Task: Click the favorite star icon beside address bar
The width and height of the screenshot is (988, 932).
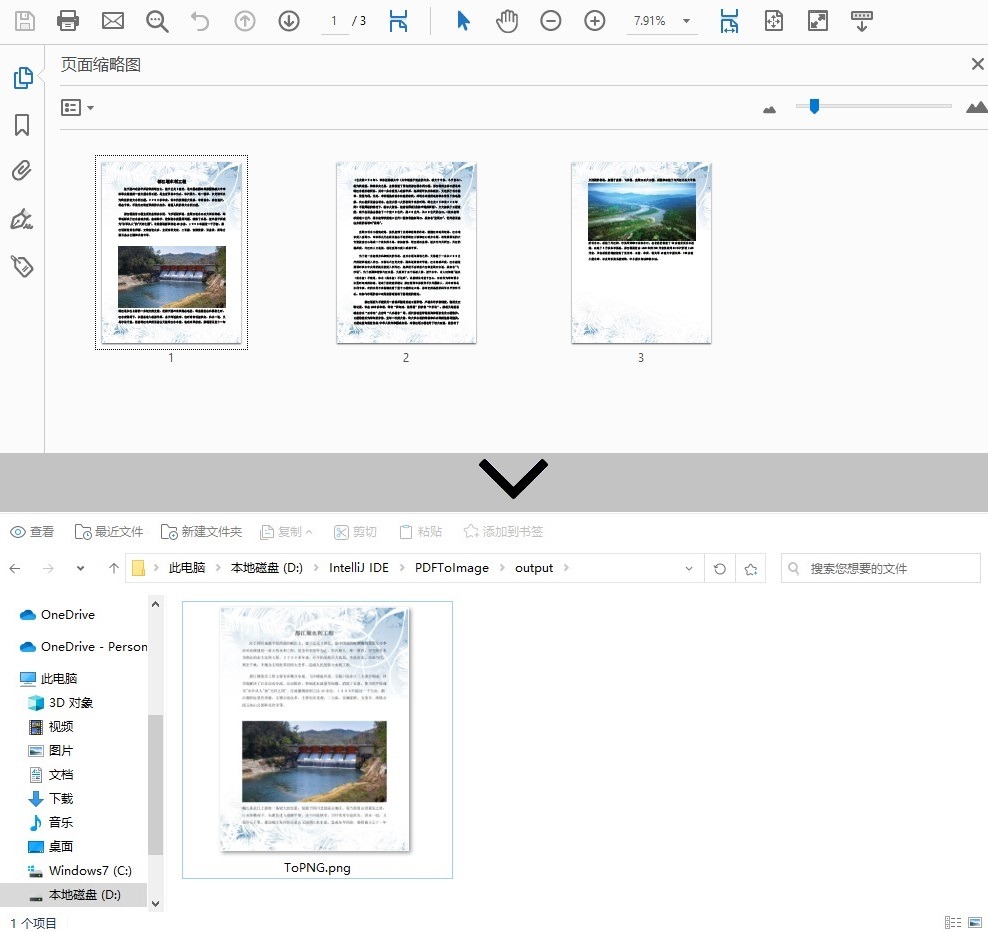Action: click(x=750, y=568)
